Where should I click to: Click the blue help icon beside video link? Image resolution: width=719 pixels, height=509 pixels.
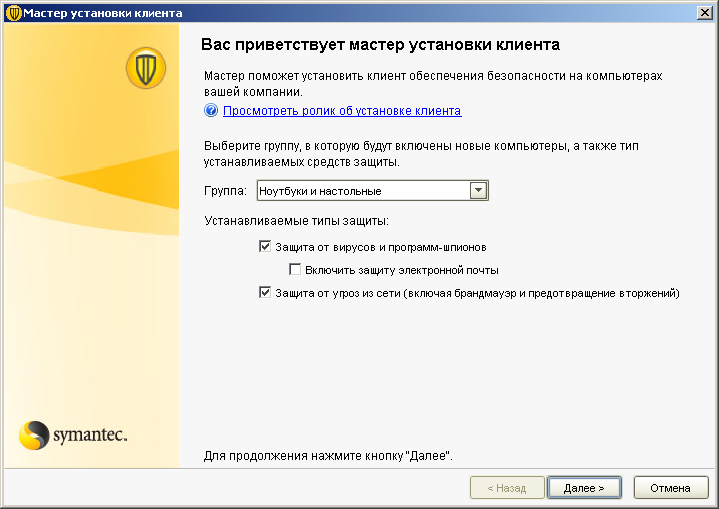pos(211,111)
